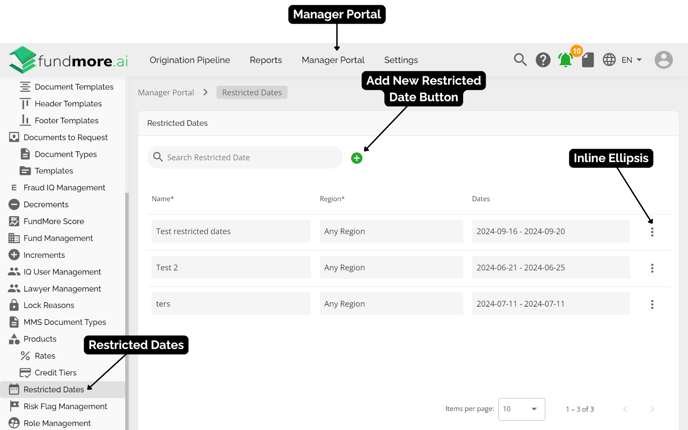Open ellipsis menu for Test 2 row
The image size is (688, 430).
tap(652, 268)
